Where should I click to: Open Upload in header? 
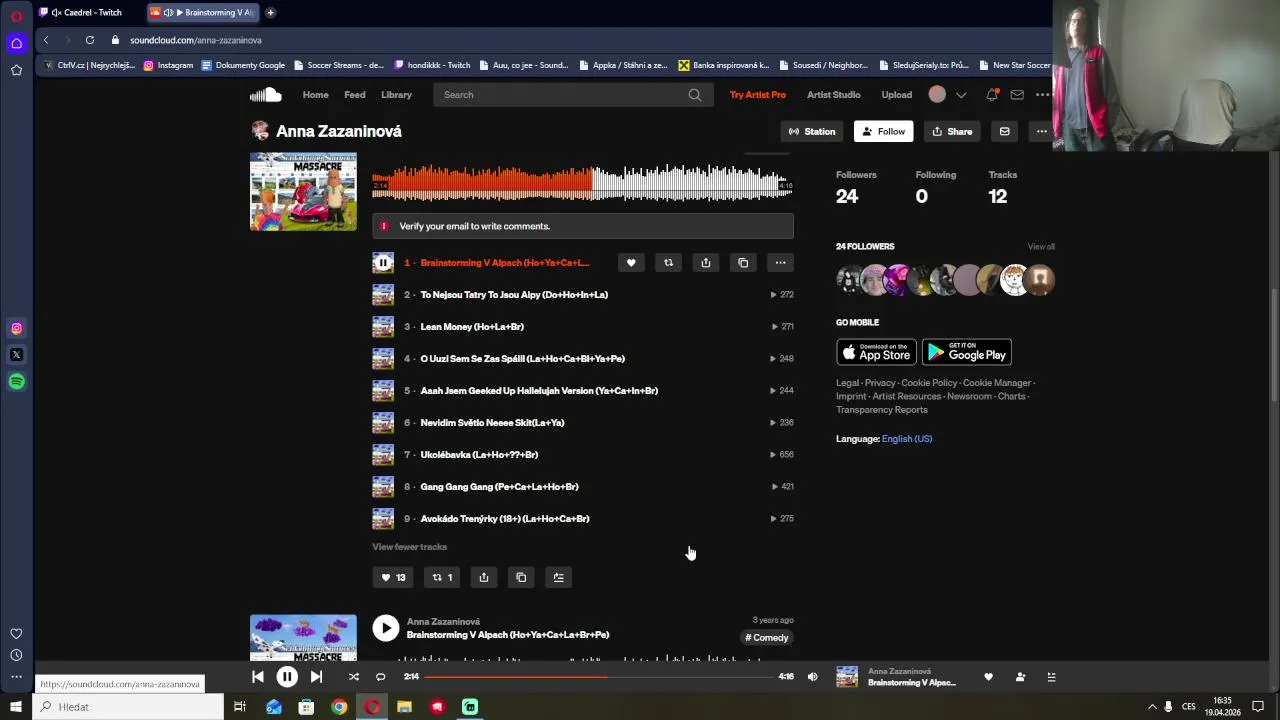click(896, 95)
